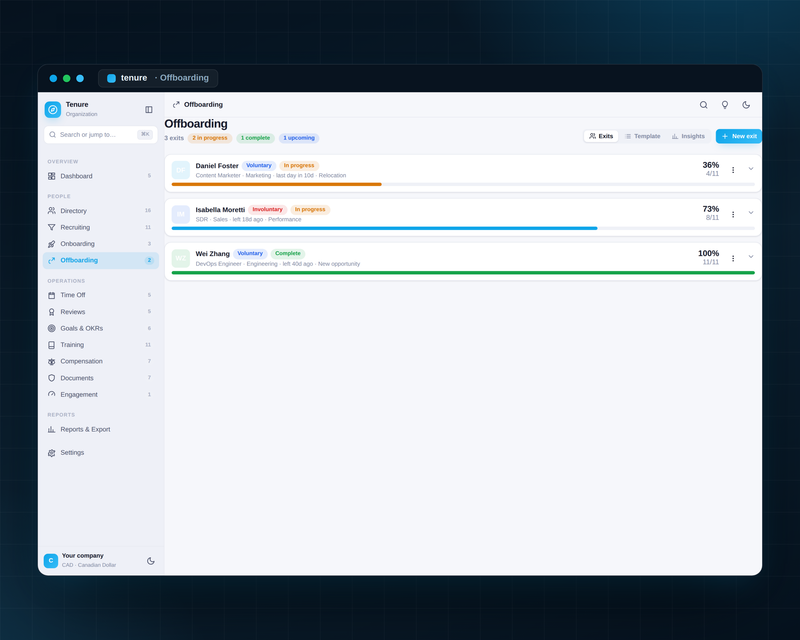Click the 36% completion value
The height and width of the screenshot is (640, 800).
(710, 165)
